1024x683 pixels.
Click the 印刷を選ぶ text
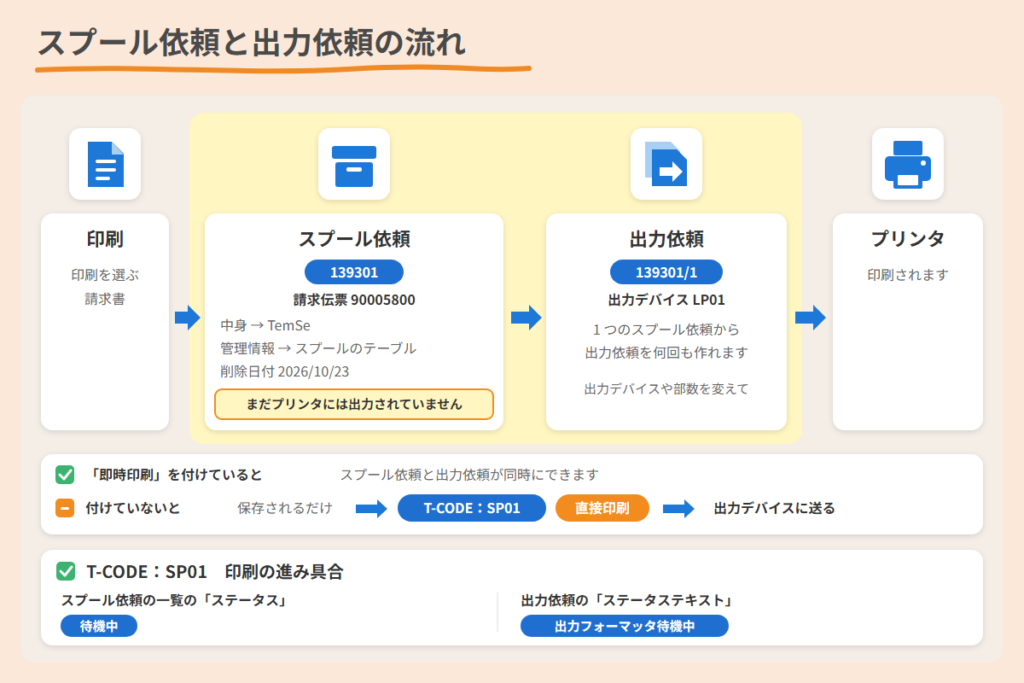click(x=105, y=275)
